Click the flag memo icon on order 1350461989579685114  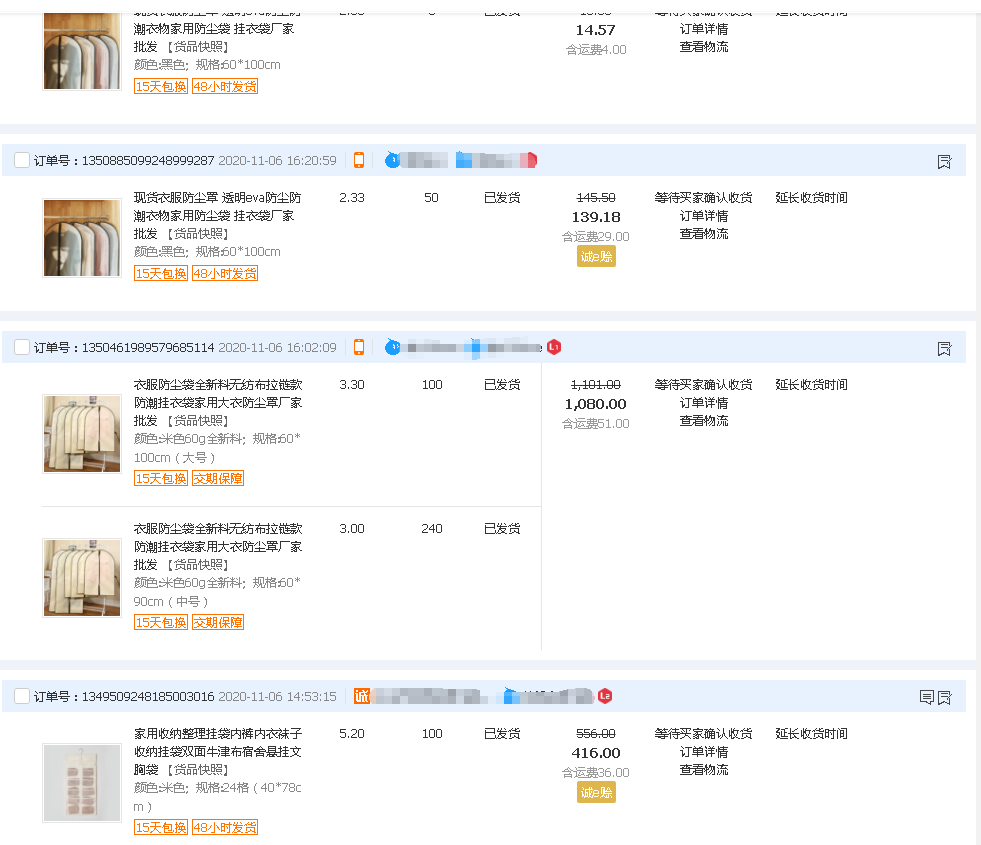[944, 348]
